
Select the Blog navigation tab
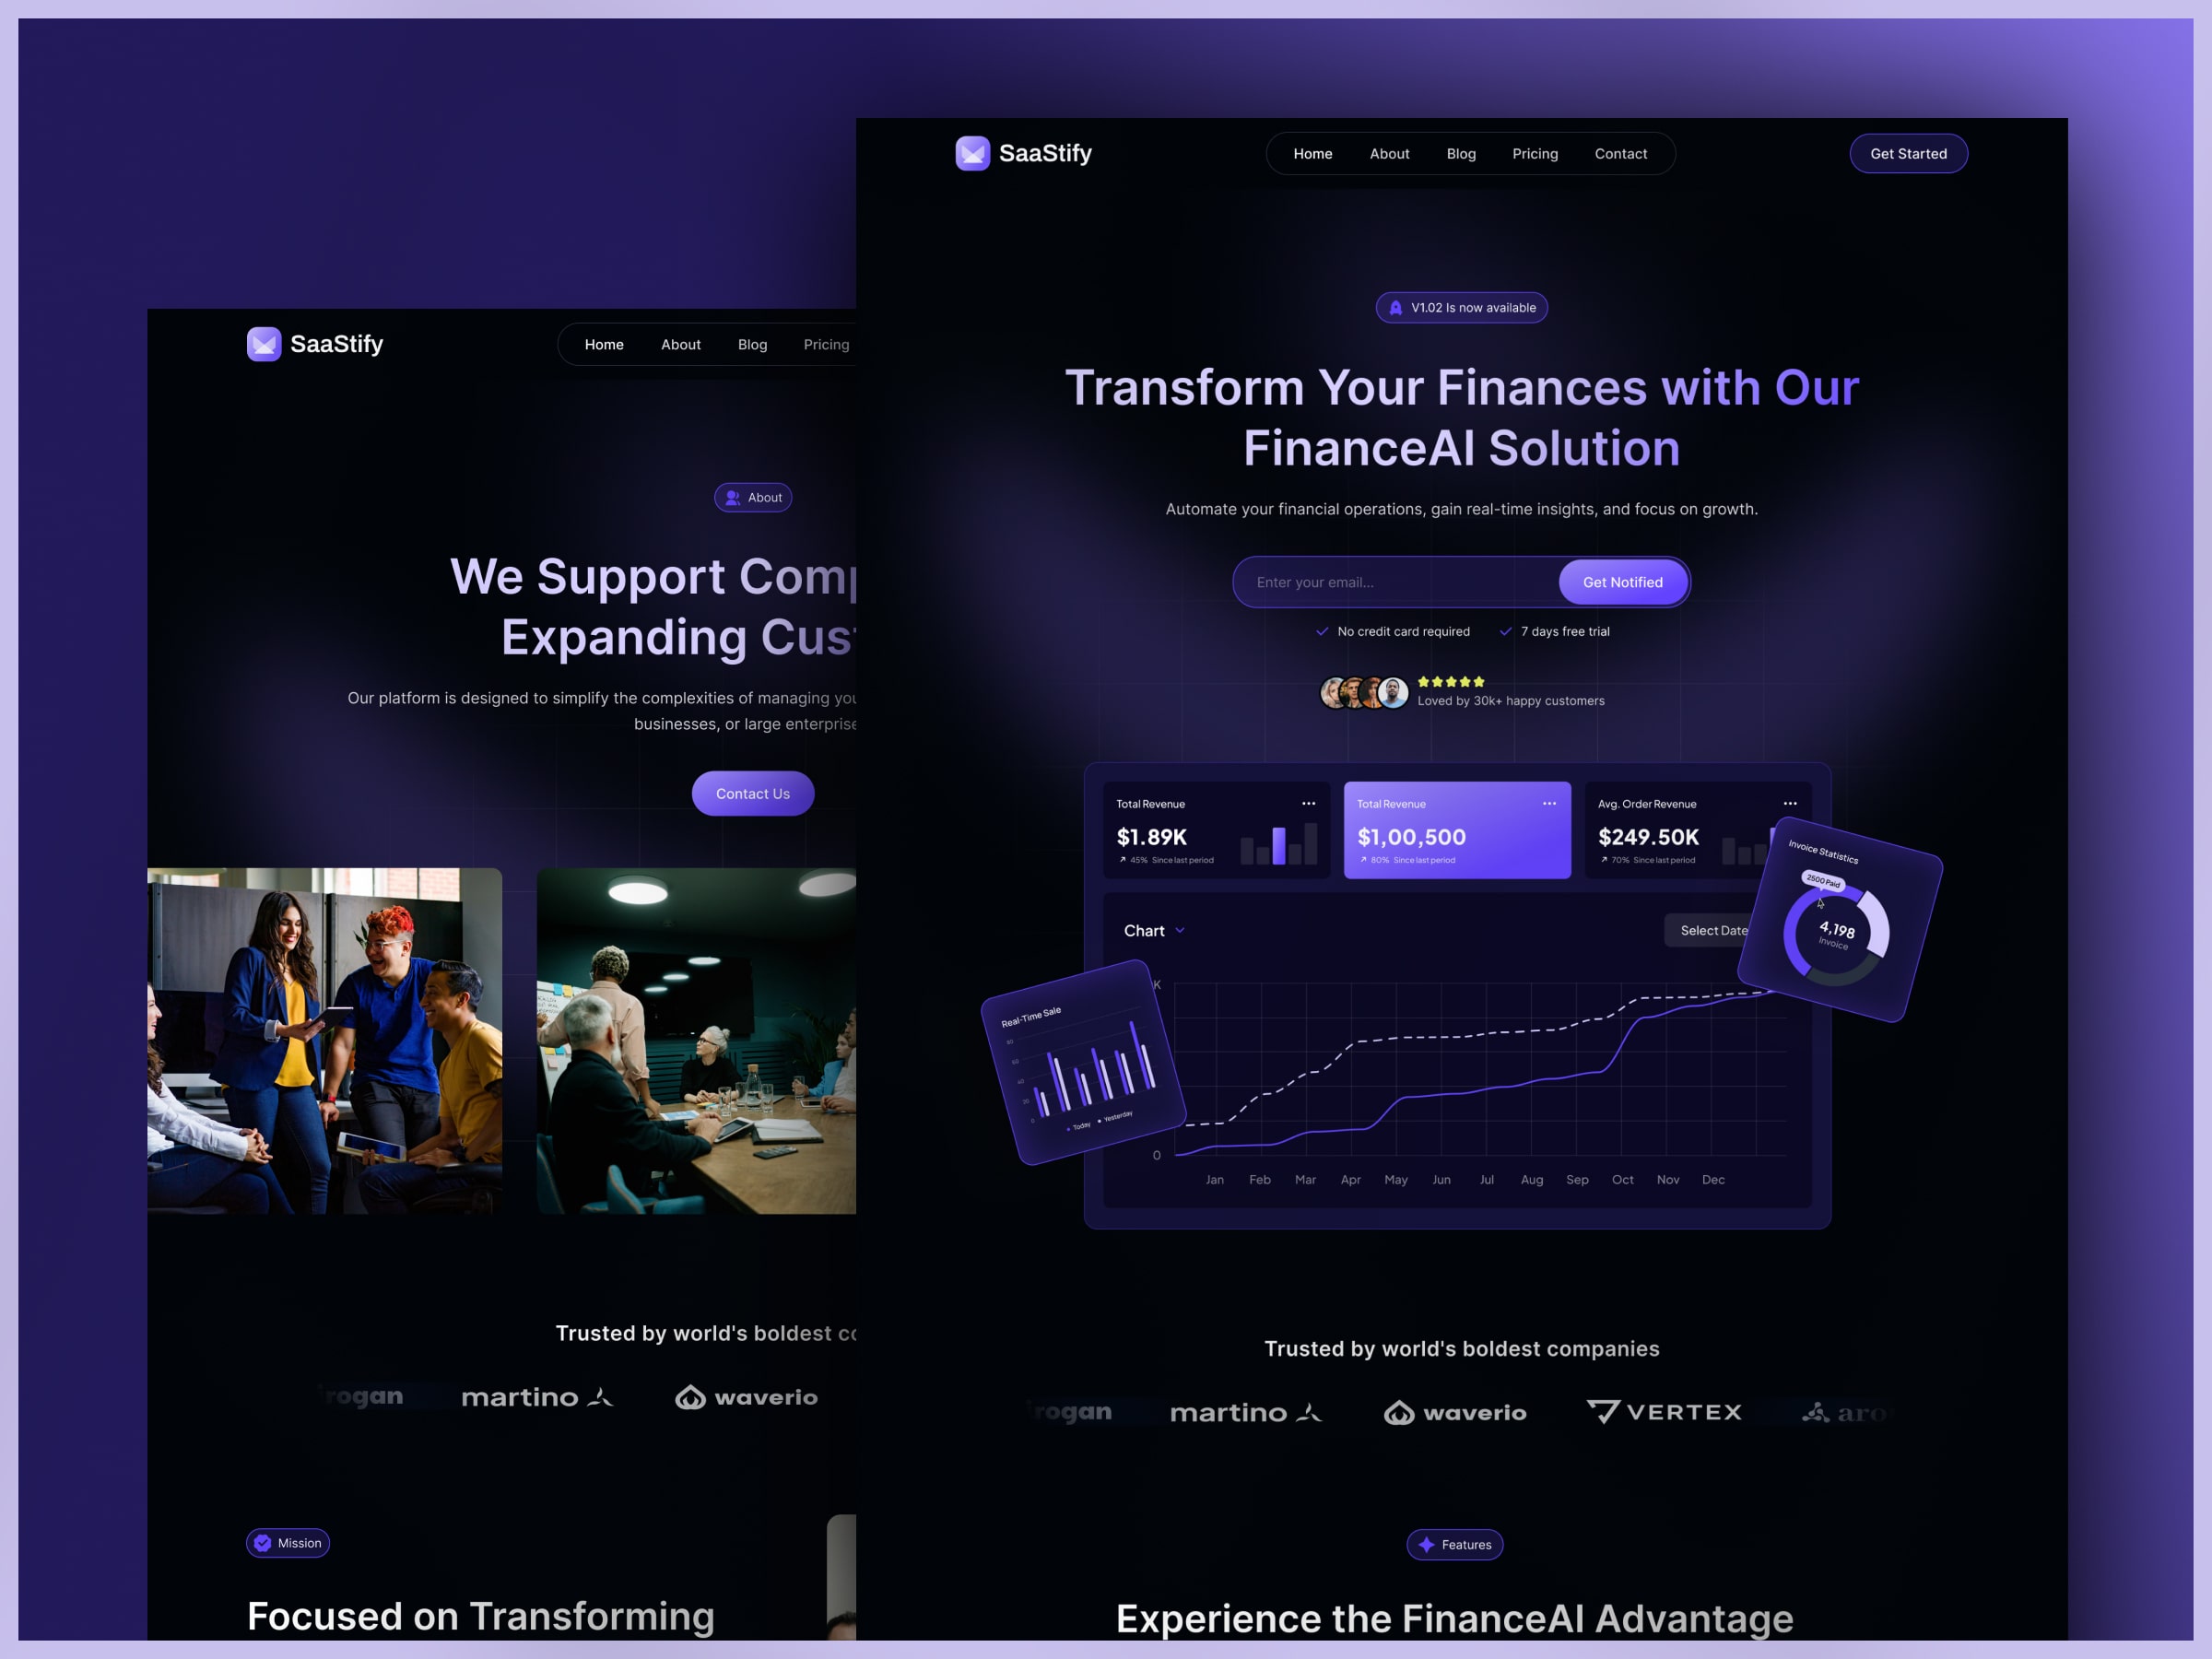[1460, 153]
